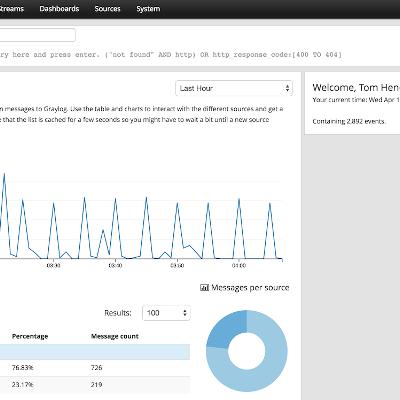400x400 pixels.
Task: Click the 01:00 time axis label
Action: [239, 266]
